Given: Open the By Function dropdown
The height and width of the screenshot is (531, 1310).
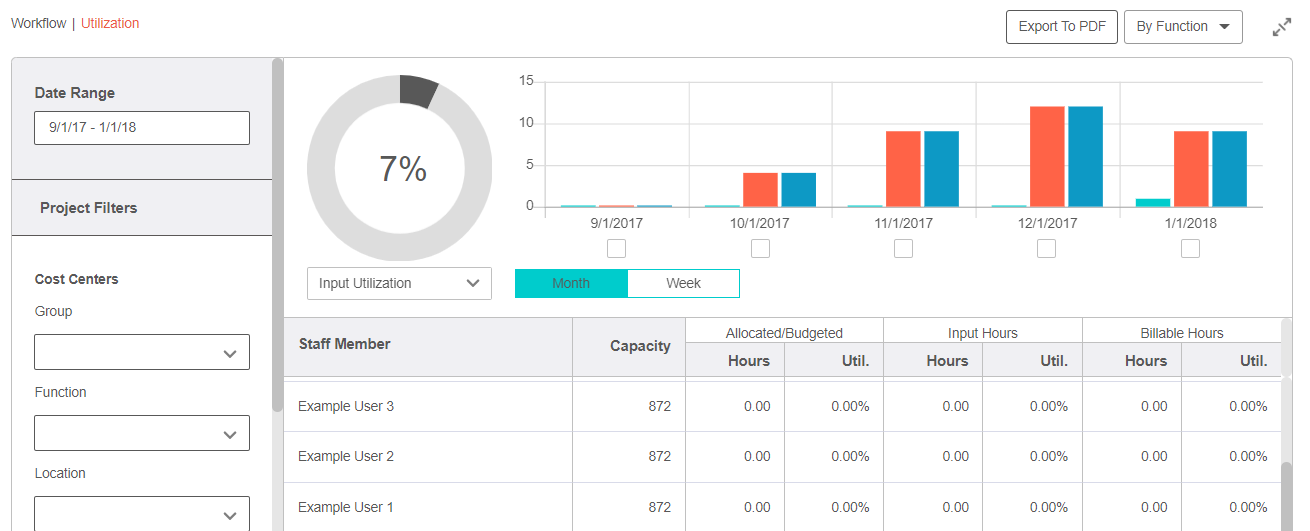Looking at the screenshot, I should (1183, 27).
